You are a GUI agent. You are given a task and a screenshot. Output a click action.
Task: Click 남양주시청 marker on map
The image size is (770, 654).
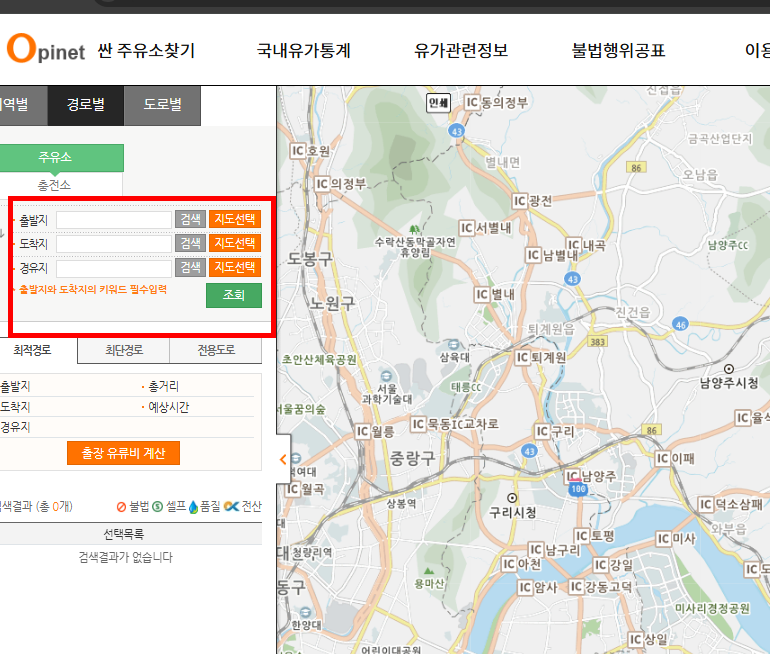point(729,369)
